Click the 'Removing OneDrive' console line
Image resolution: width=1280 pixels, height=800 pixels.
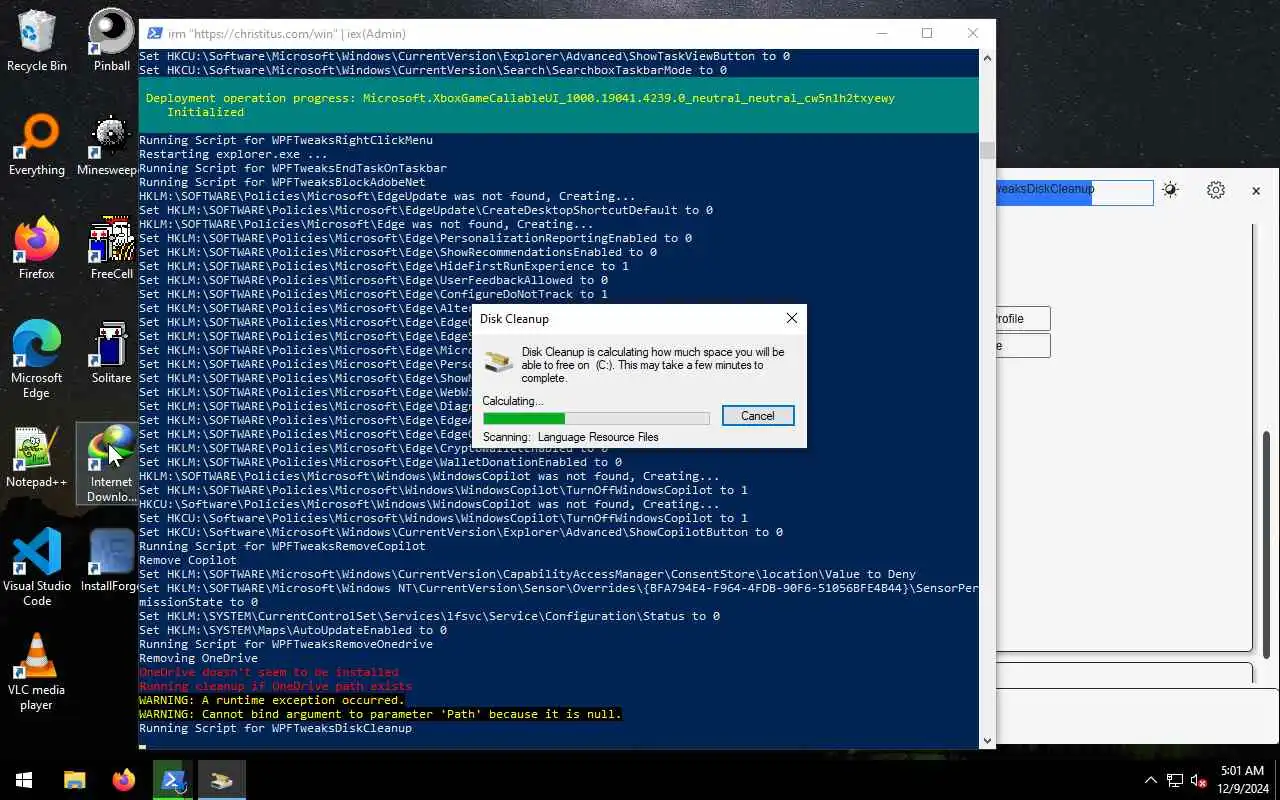pos(198,658)
